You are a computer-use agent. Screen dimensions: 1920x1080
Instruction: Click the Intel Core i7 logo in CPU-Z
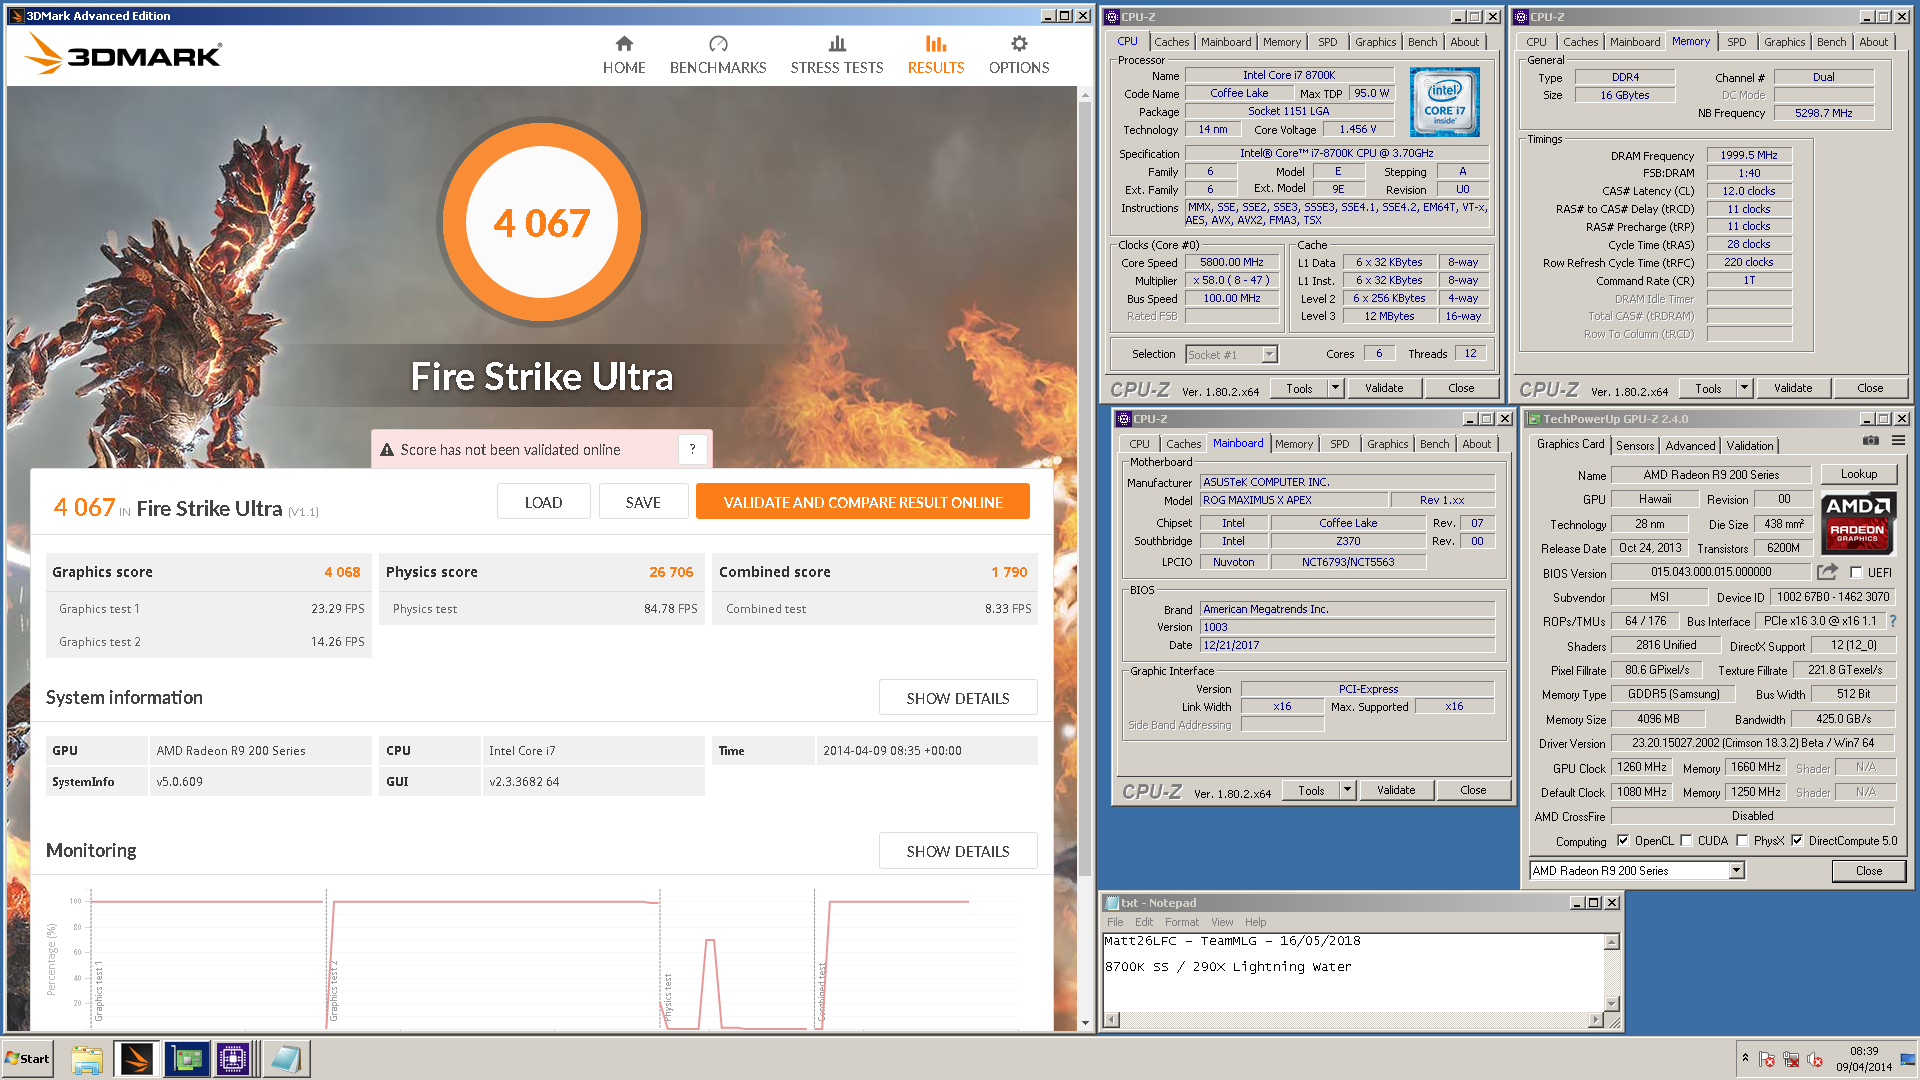coord(1444,102)
